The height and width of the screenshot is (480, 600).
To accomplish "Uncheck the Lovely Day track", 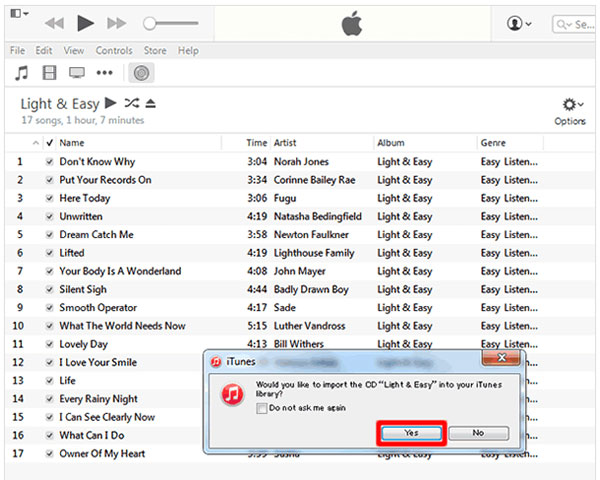I will click(49, 344).
